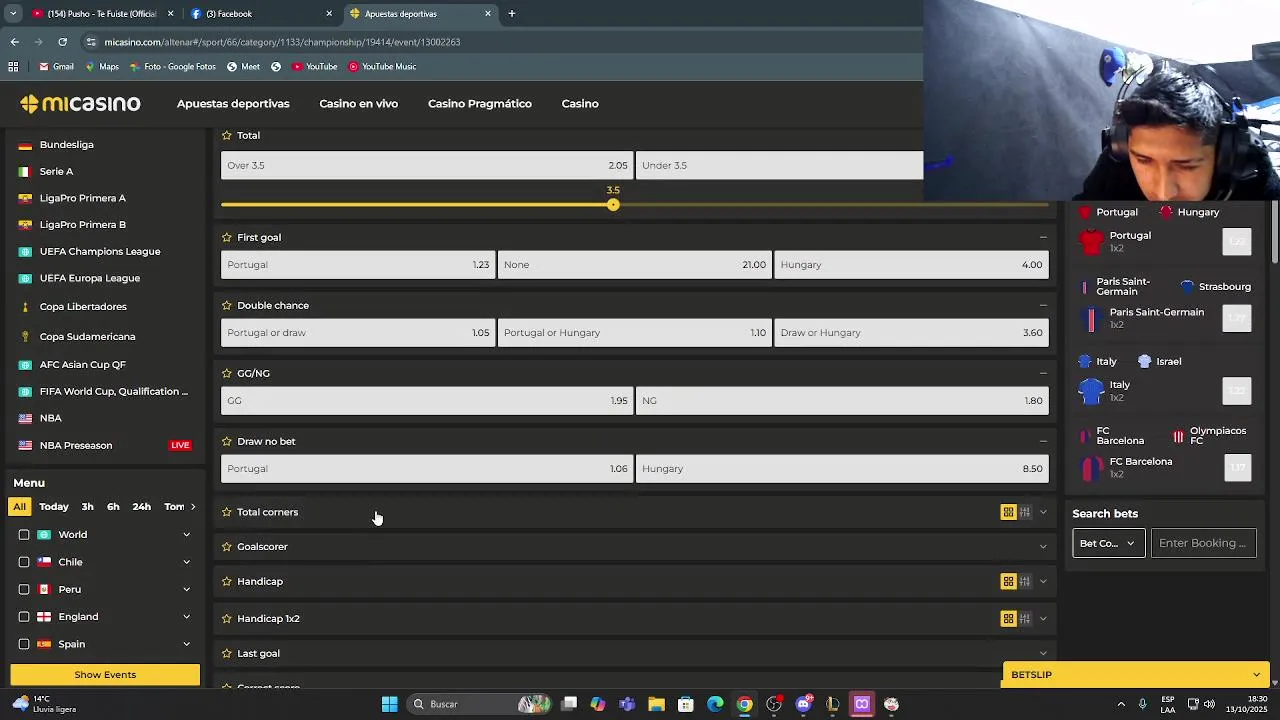Check the Chile region checkbox
The height and width of the screenshot is (720, 1280).
tap(24, 562)
